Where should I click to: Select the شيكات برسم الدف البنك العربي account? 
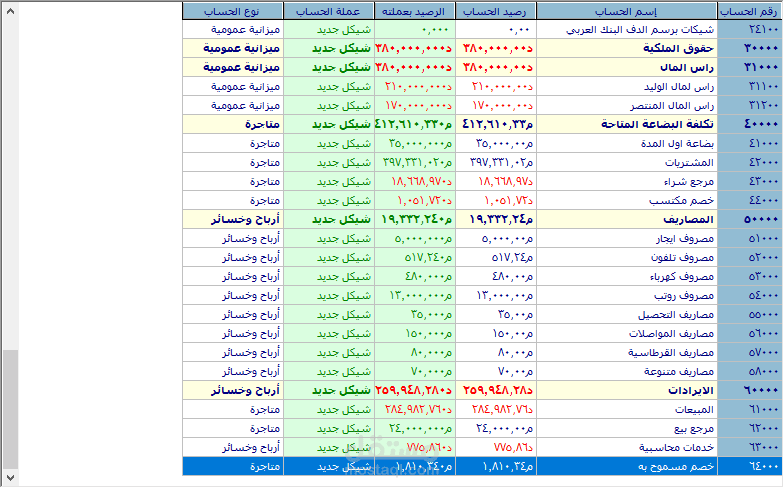(x=626, y=30)
